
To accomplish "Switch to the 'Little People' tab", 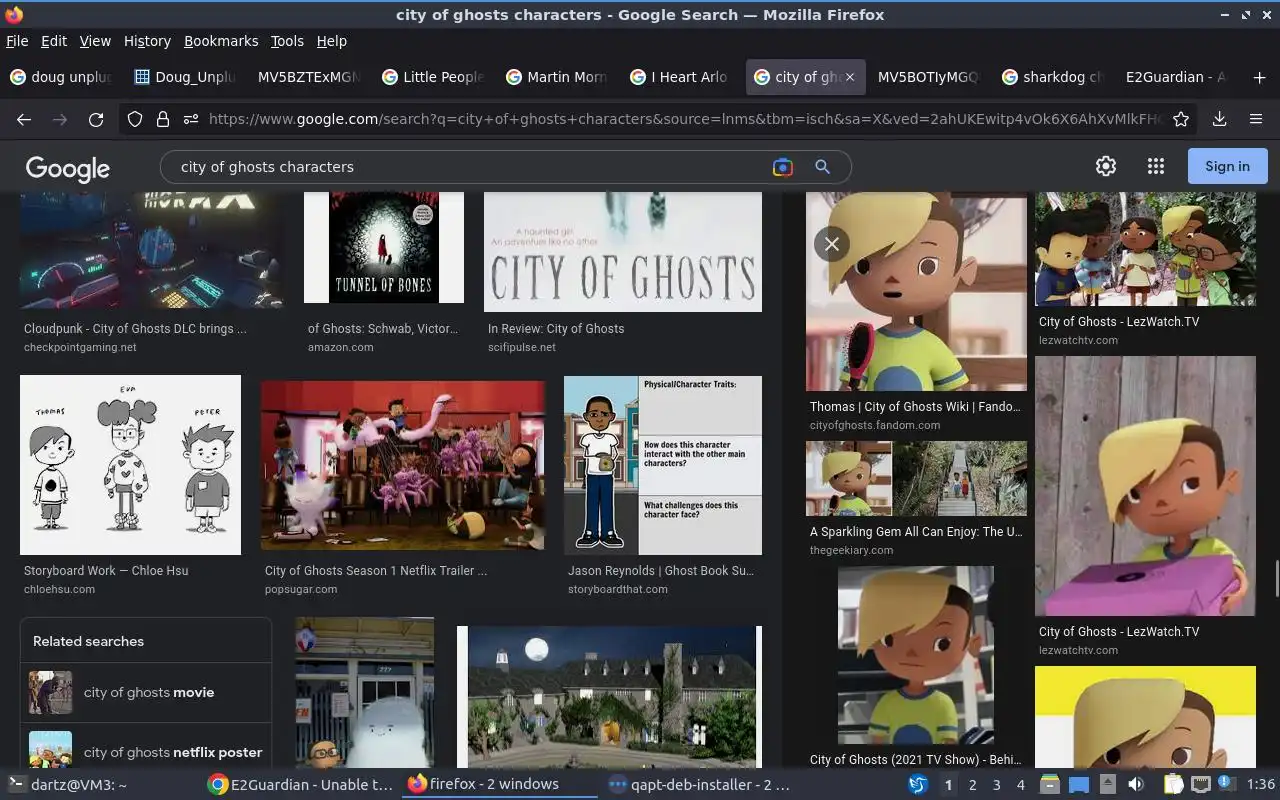I will tap(433, 77).
